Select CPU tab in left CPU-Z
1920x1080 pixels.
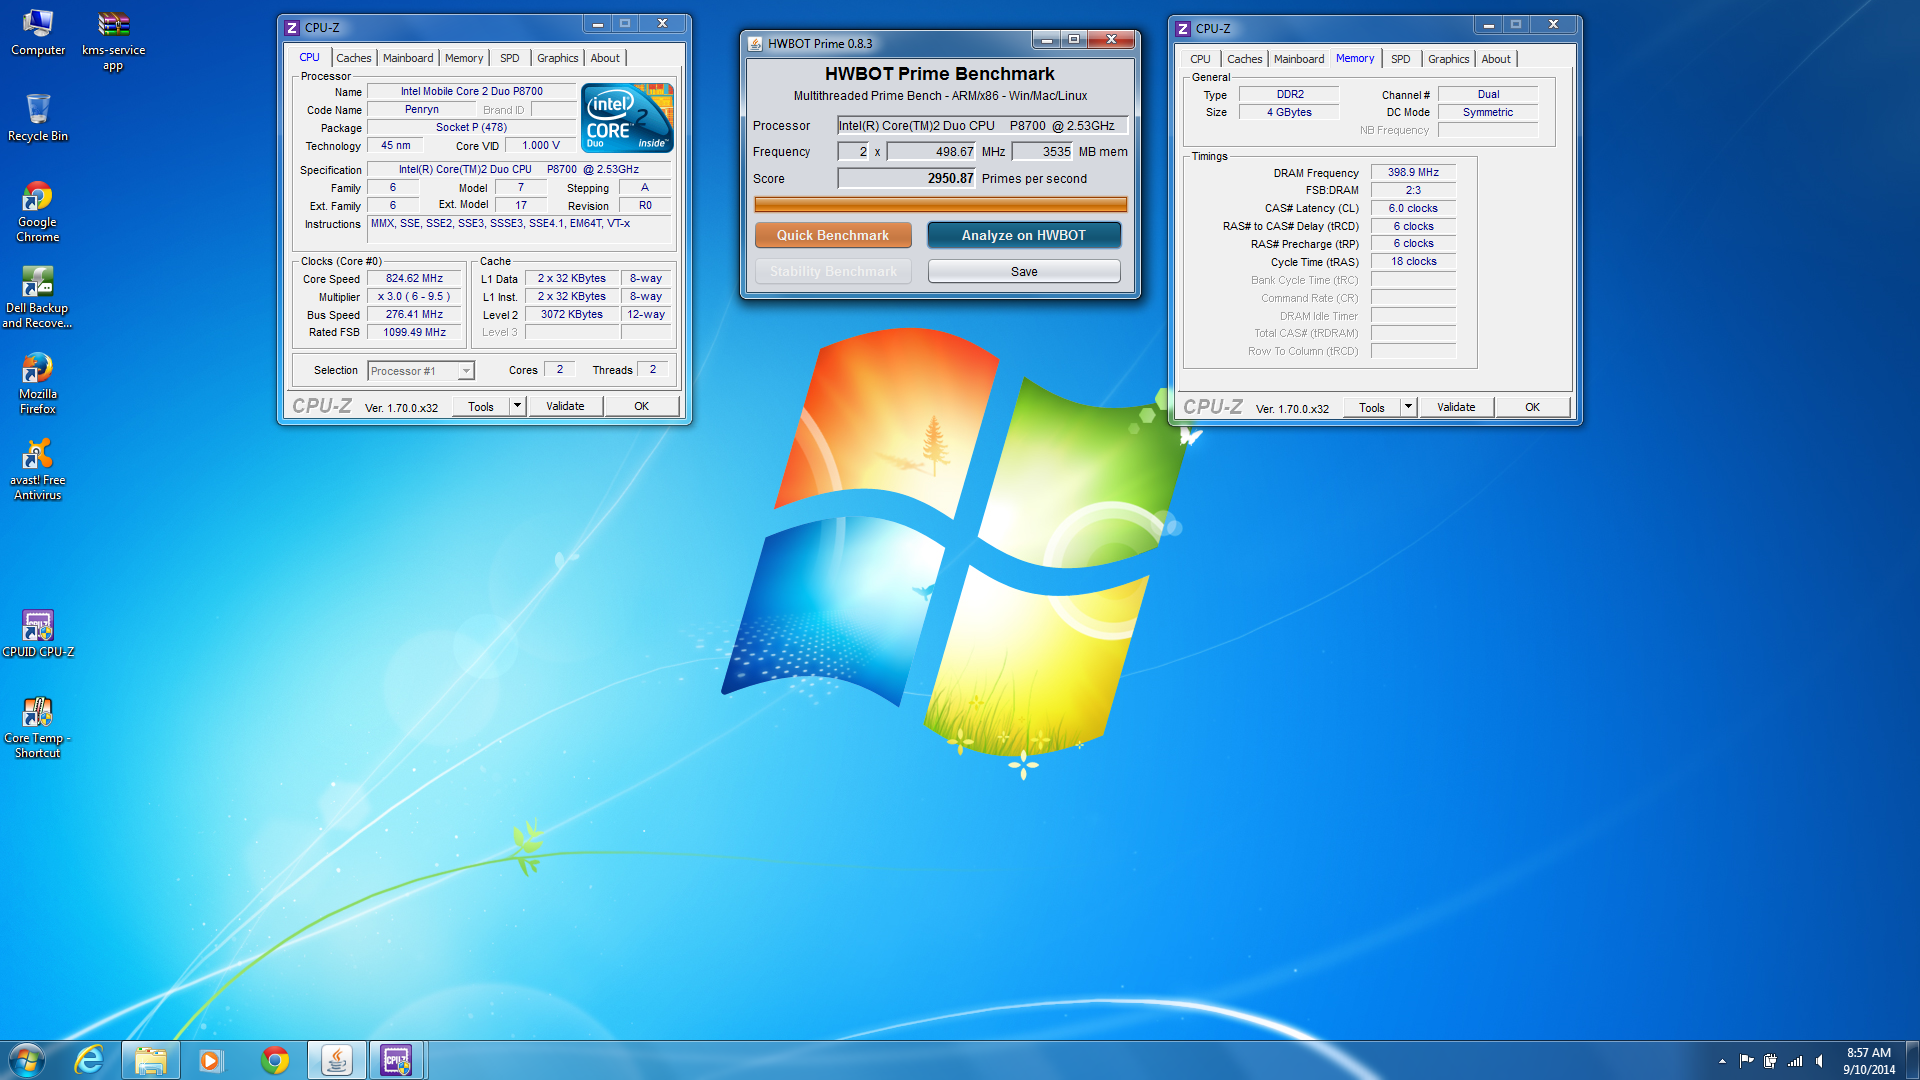point(309,57)
